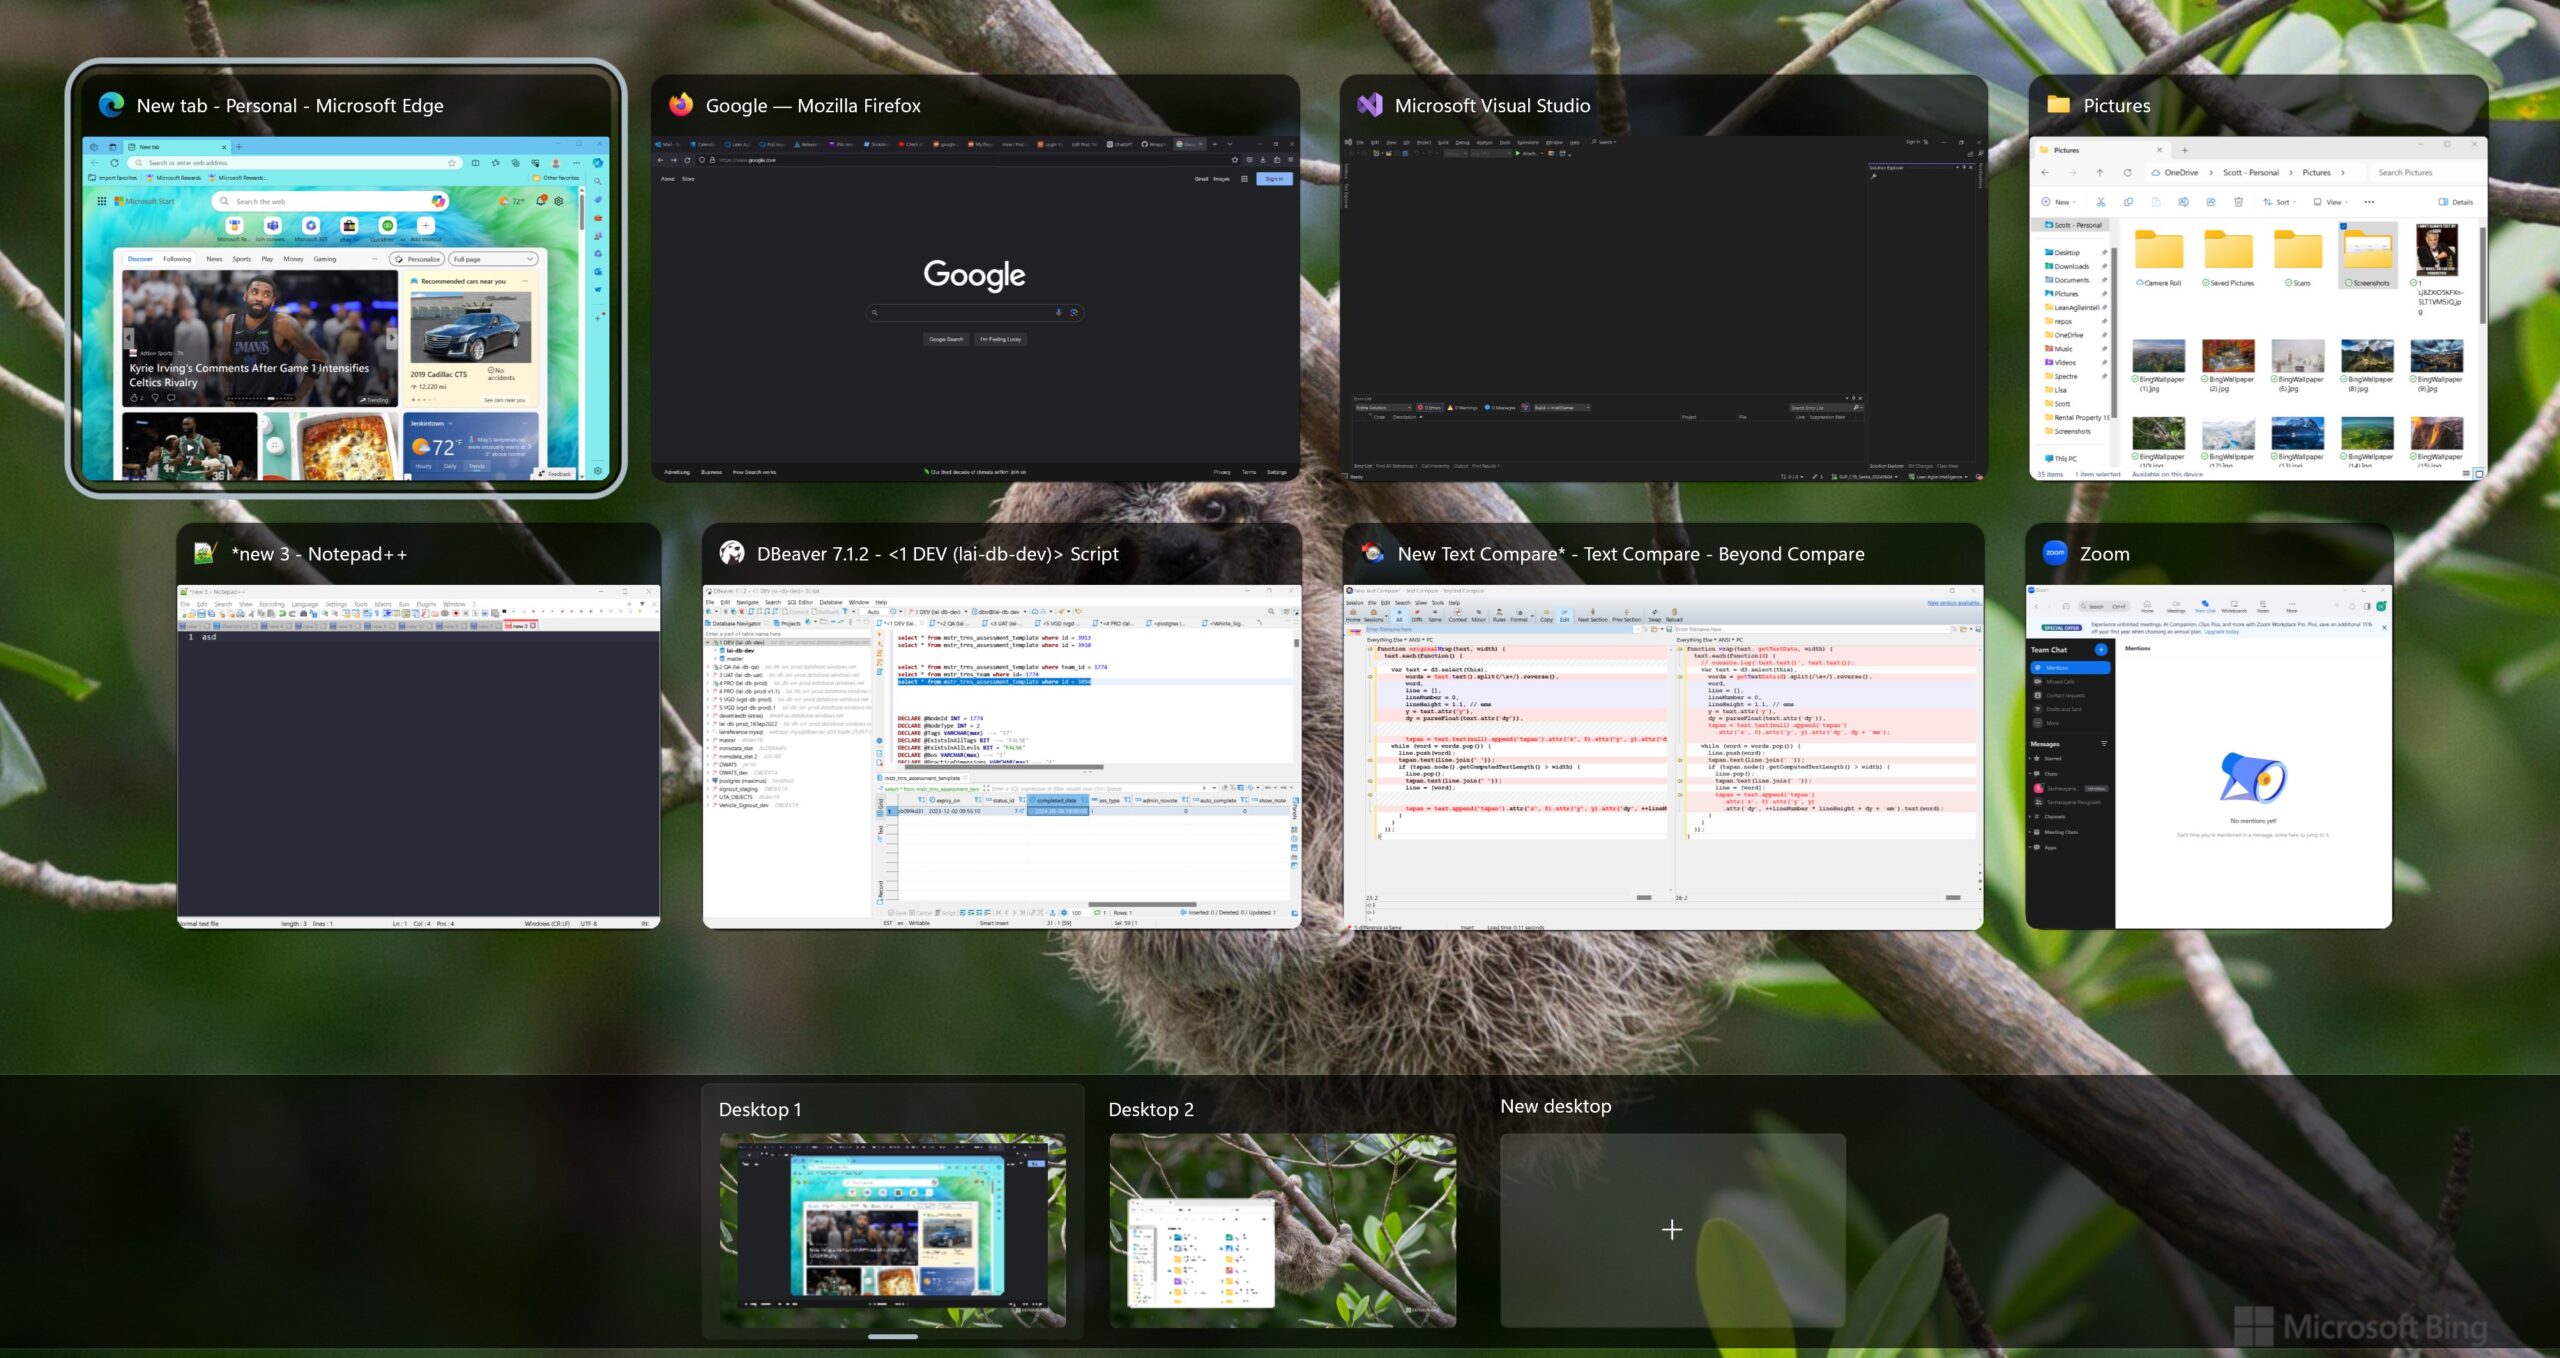Click 'New Text Compare* - Text Compare - Beyond Compare' title
This screenshot has height=1358, width=2560.
click(1631, 554)
